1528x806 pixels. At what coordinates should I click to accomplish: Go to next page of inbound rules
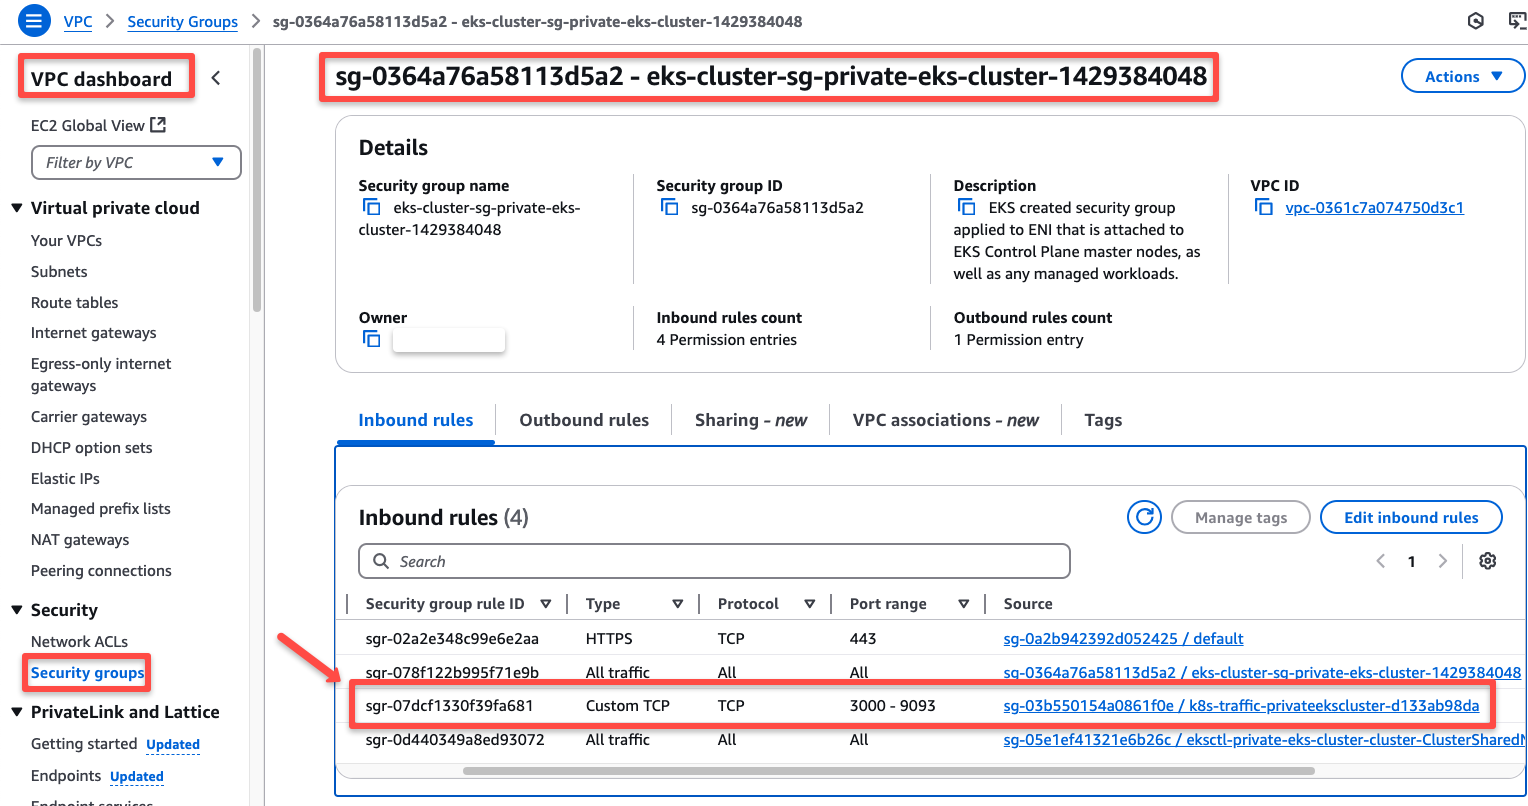point(1442,561)
